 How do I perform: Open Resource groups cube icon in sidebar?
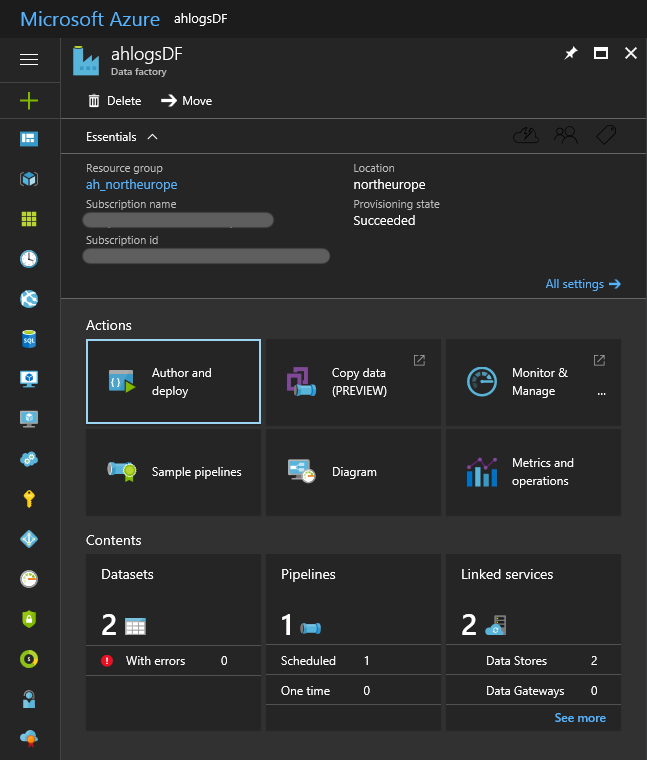tap(29, 179)
